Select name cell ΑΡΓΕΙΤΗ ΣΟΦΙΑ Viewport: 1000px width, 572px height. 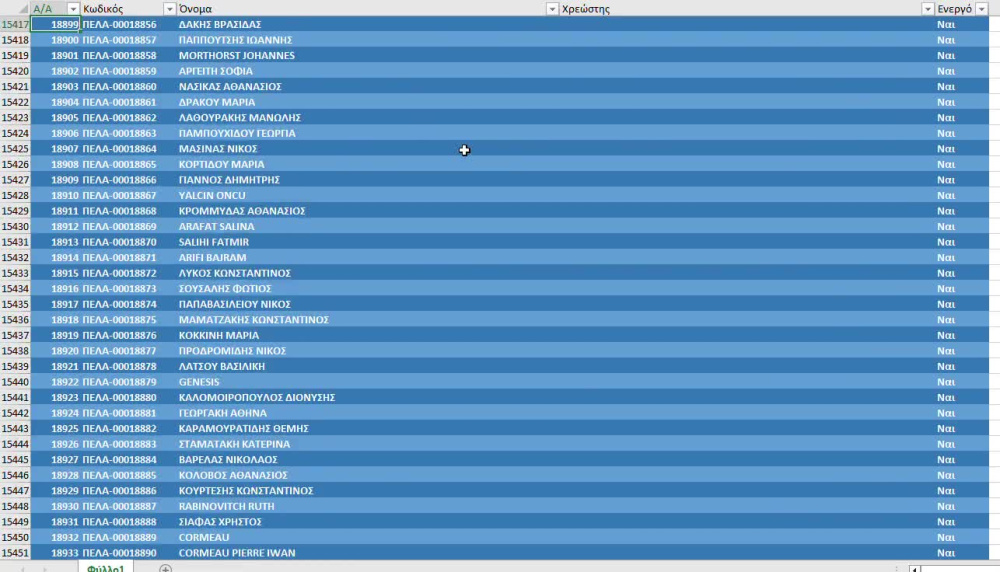[367, 71]
